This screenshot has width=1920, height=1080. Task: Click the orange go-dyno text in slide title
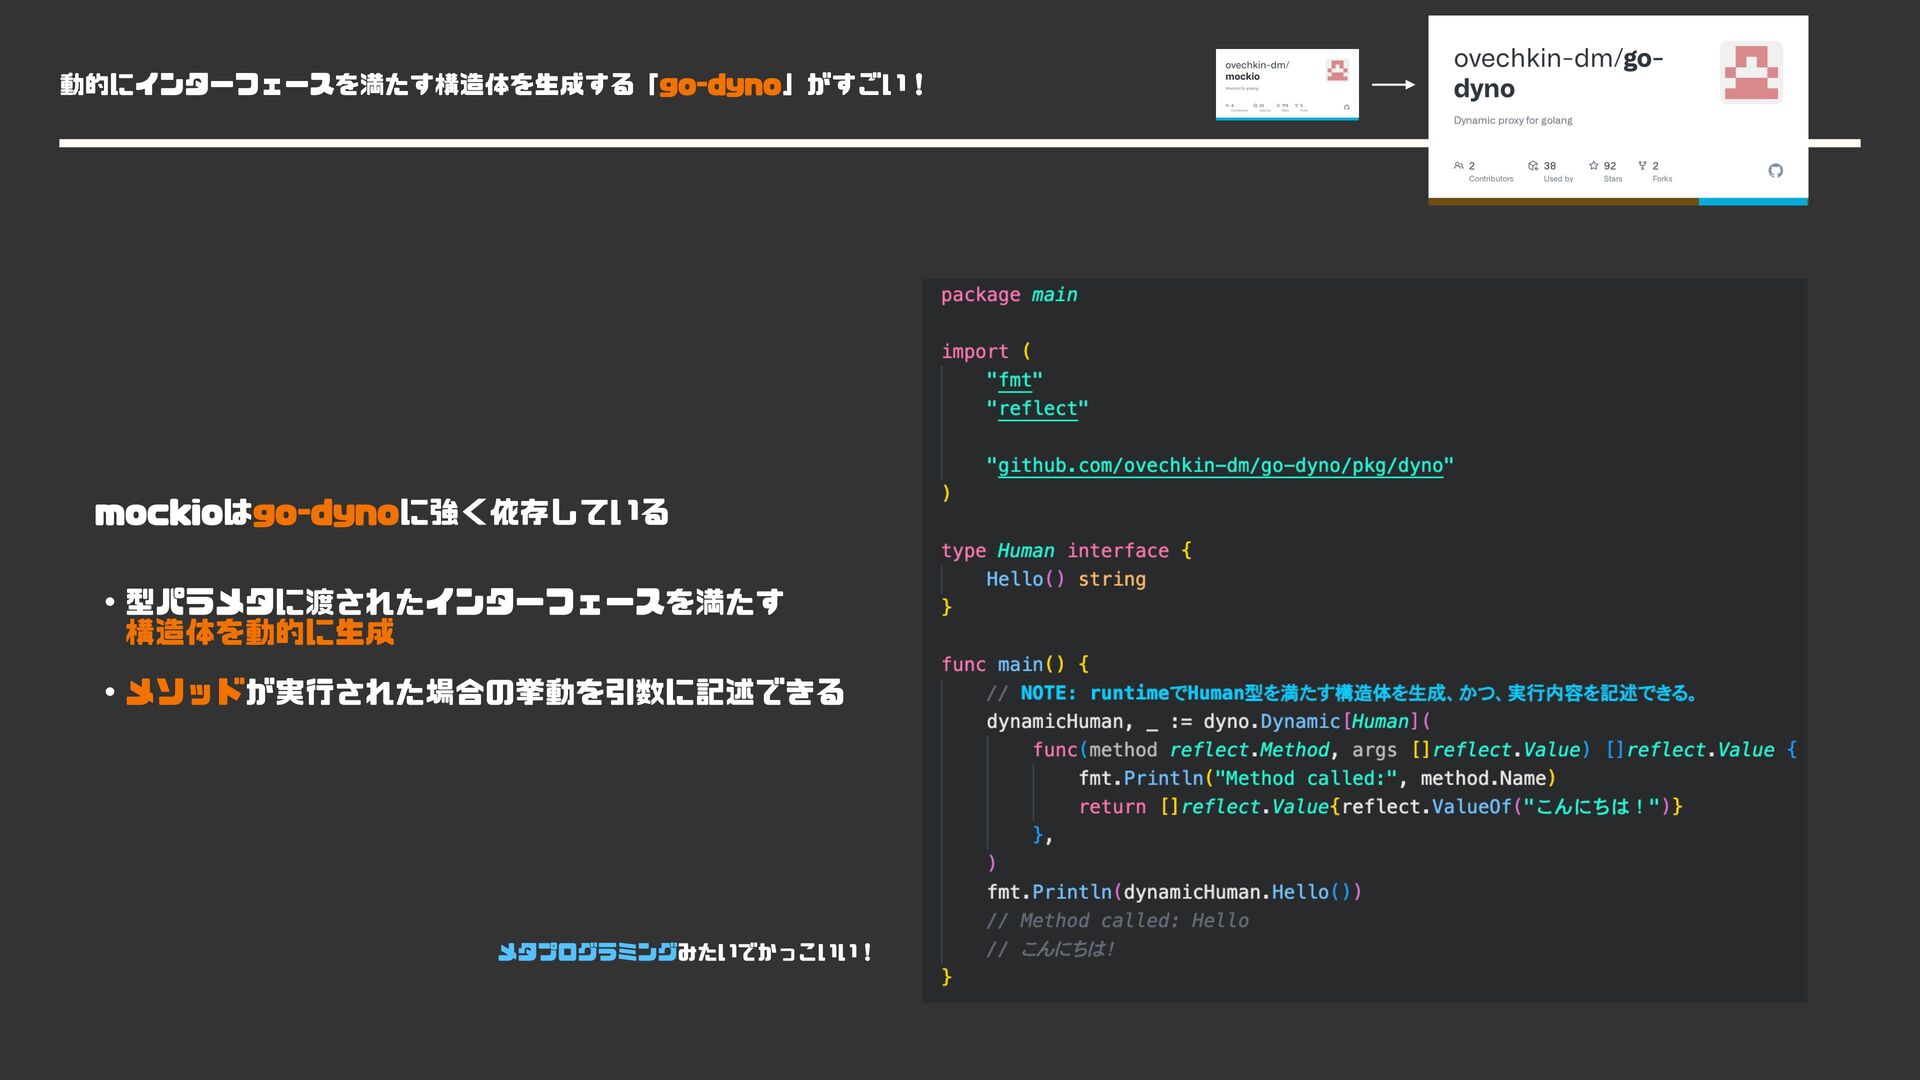[x=719, y=85]
